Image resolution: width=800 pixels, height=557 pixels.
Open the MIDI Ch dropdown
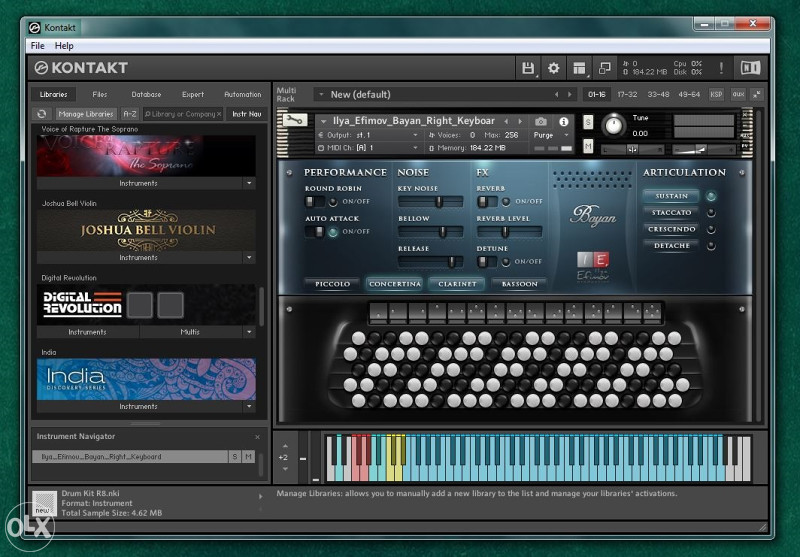tap(368, 148)
